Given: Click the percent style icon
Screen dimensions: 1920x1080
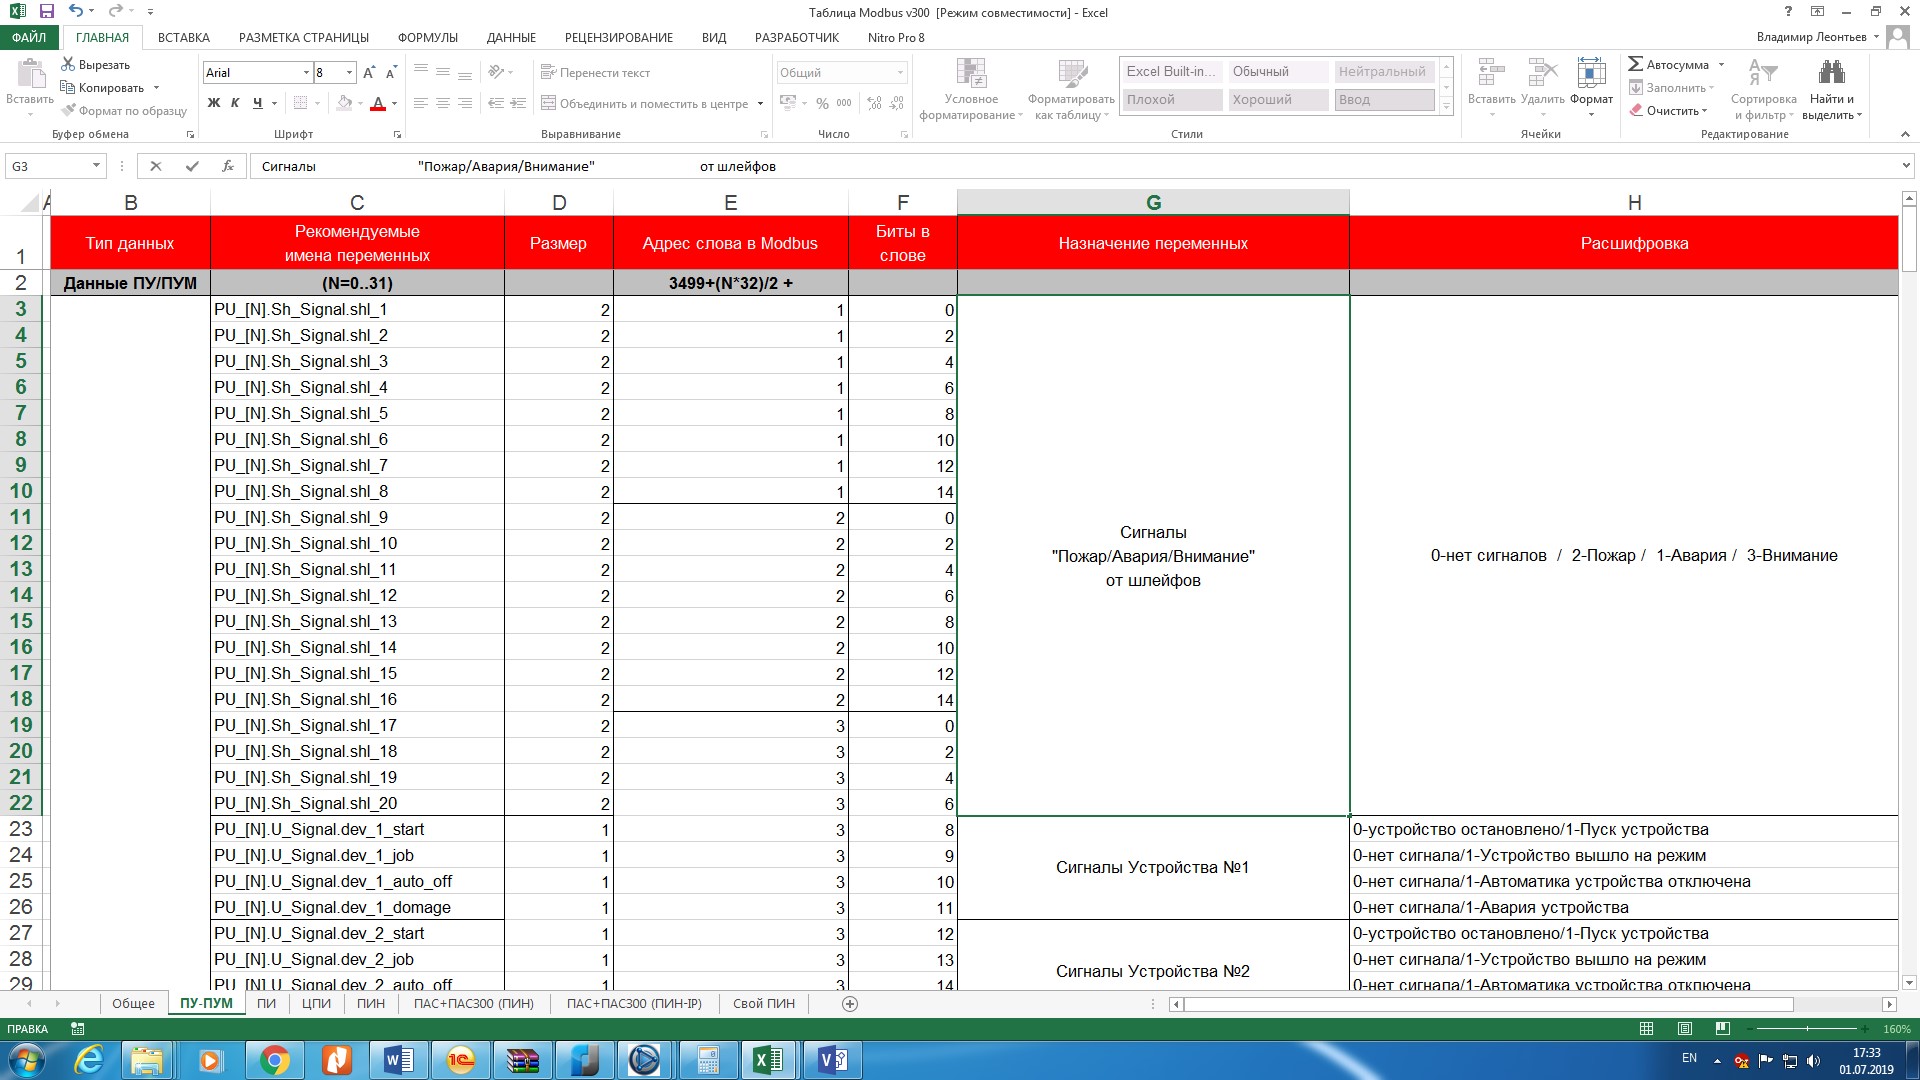Looking at the screenshot, I should [x=822, y=103].
